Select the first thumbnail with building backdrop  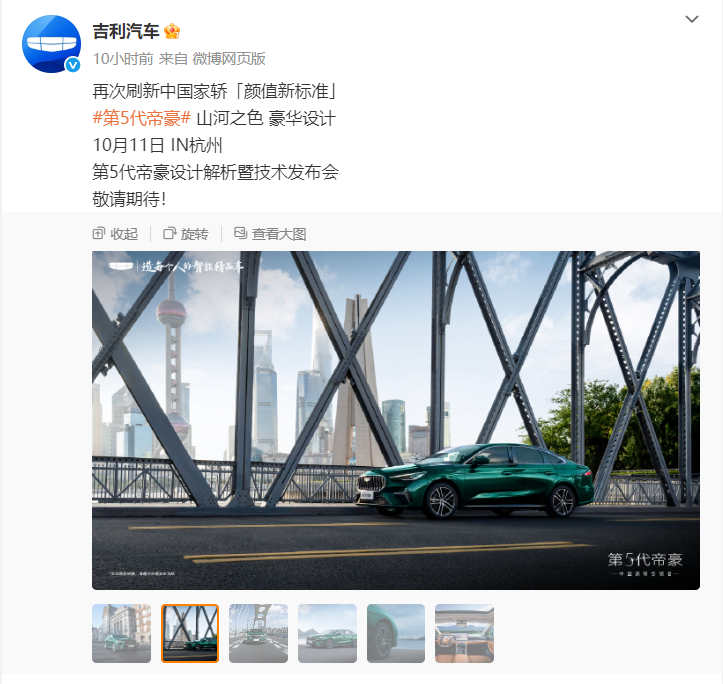tap(121, 633)
